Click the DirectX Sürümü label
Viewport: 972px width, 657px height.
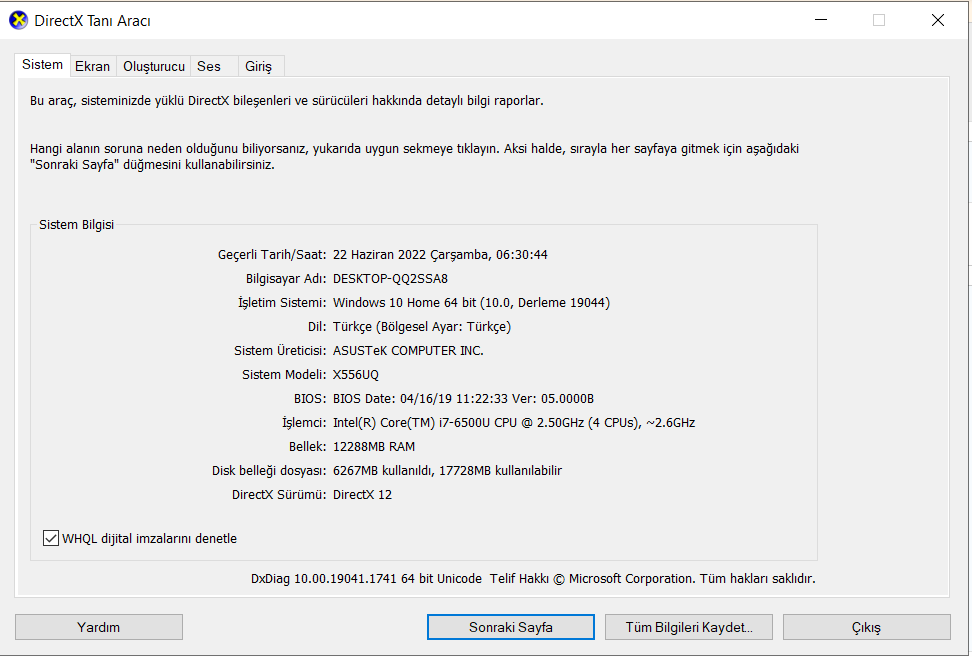tap(279, 495)
